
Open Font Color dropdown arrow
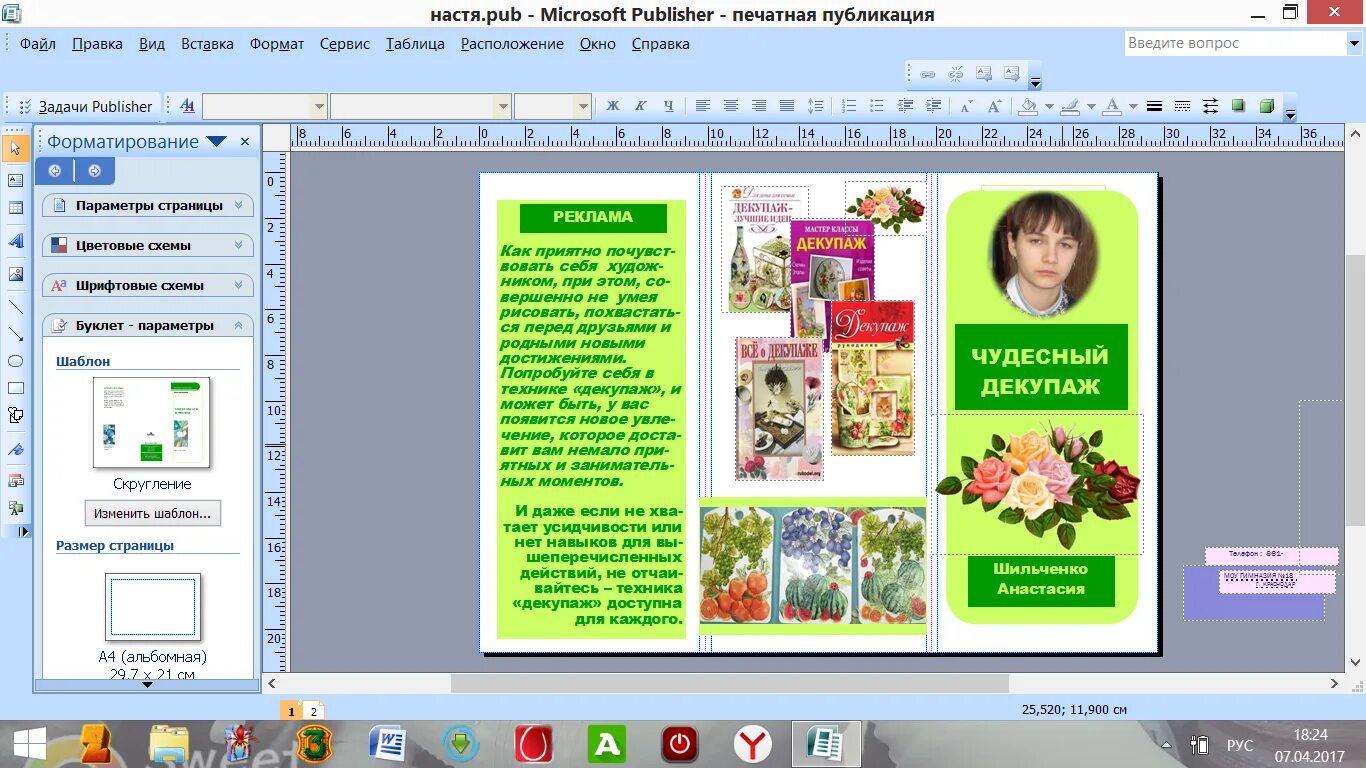coord(1133,106)
